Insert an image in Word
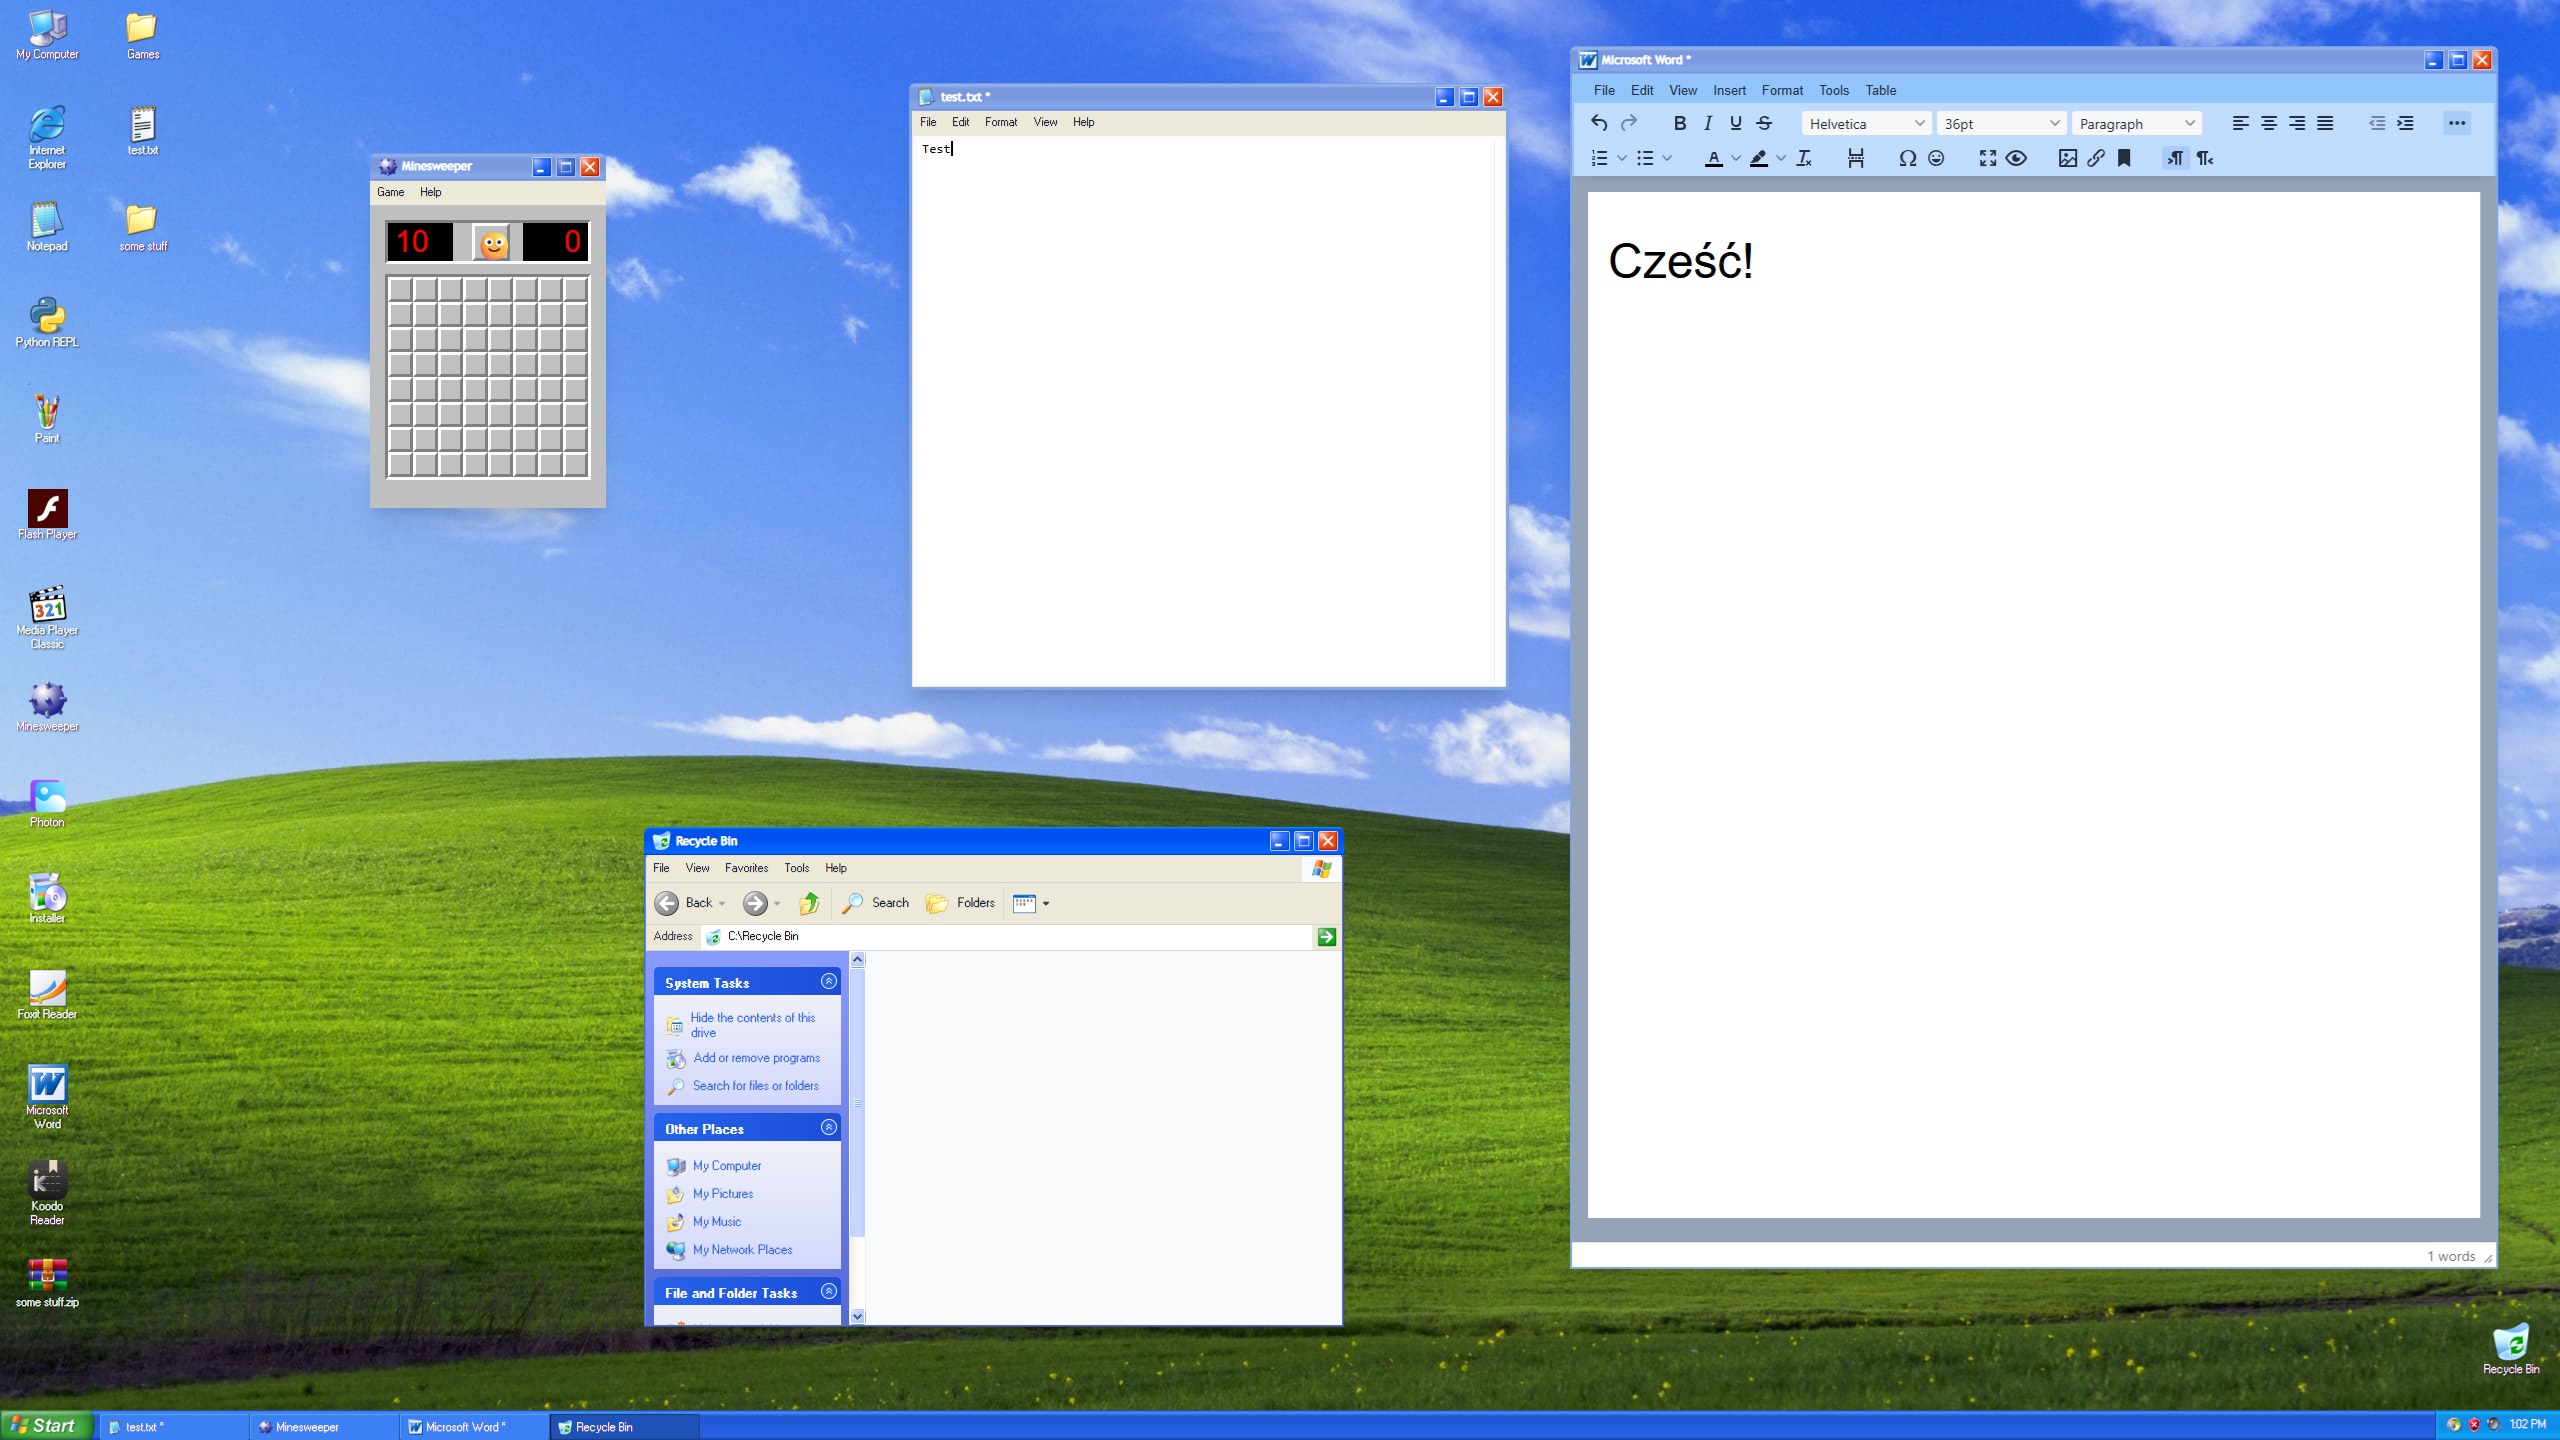 coord(2068,158)
